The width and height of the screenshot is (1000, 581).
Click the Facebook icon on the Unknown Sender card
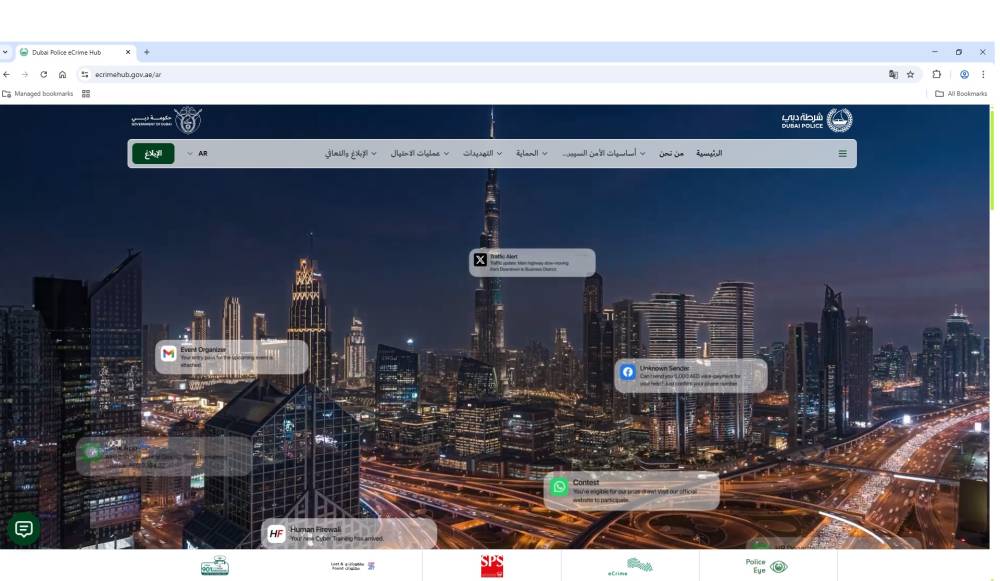(629, 372)
